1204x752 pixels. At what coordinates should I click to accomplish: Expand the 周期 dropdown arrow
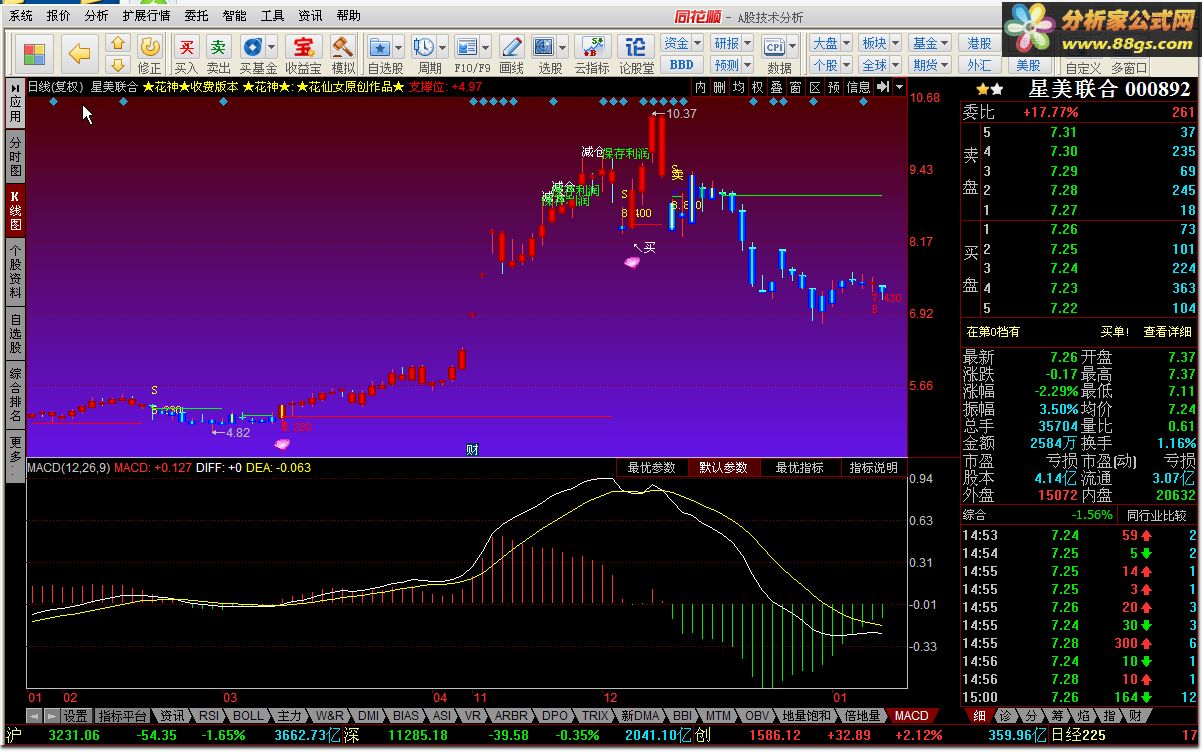[x=442, y=47]
